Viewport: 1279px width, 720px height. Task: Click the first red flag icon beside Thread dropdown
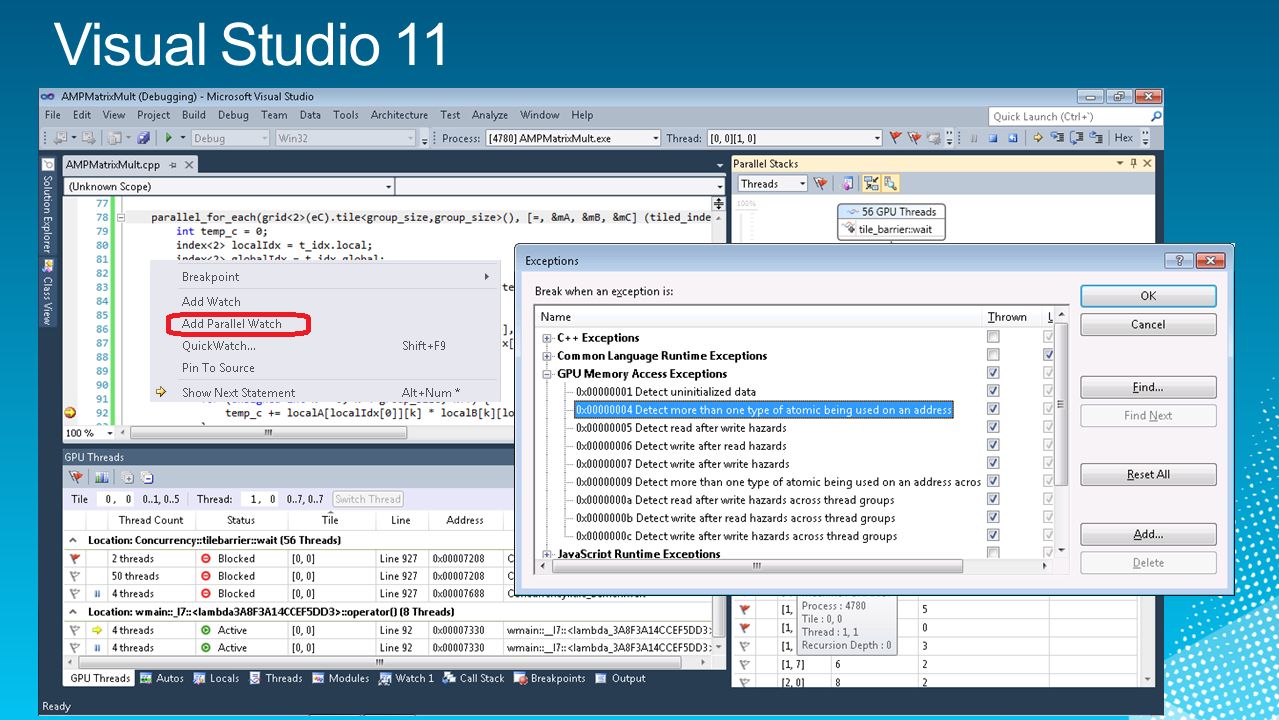896,138
